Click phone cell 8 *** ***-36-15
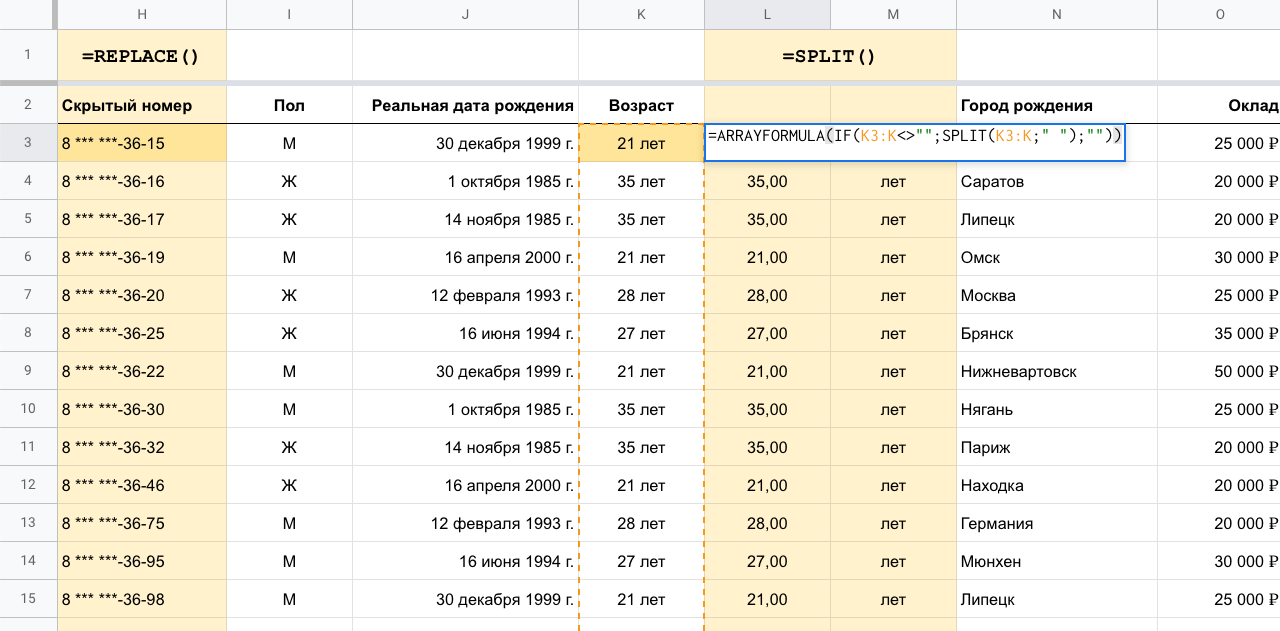 tap(142, 143)
